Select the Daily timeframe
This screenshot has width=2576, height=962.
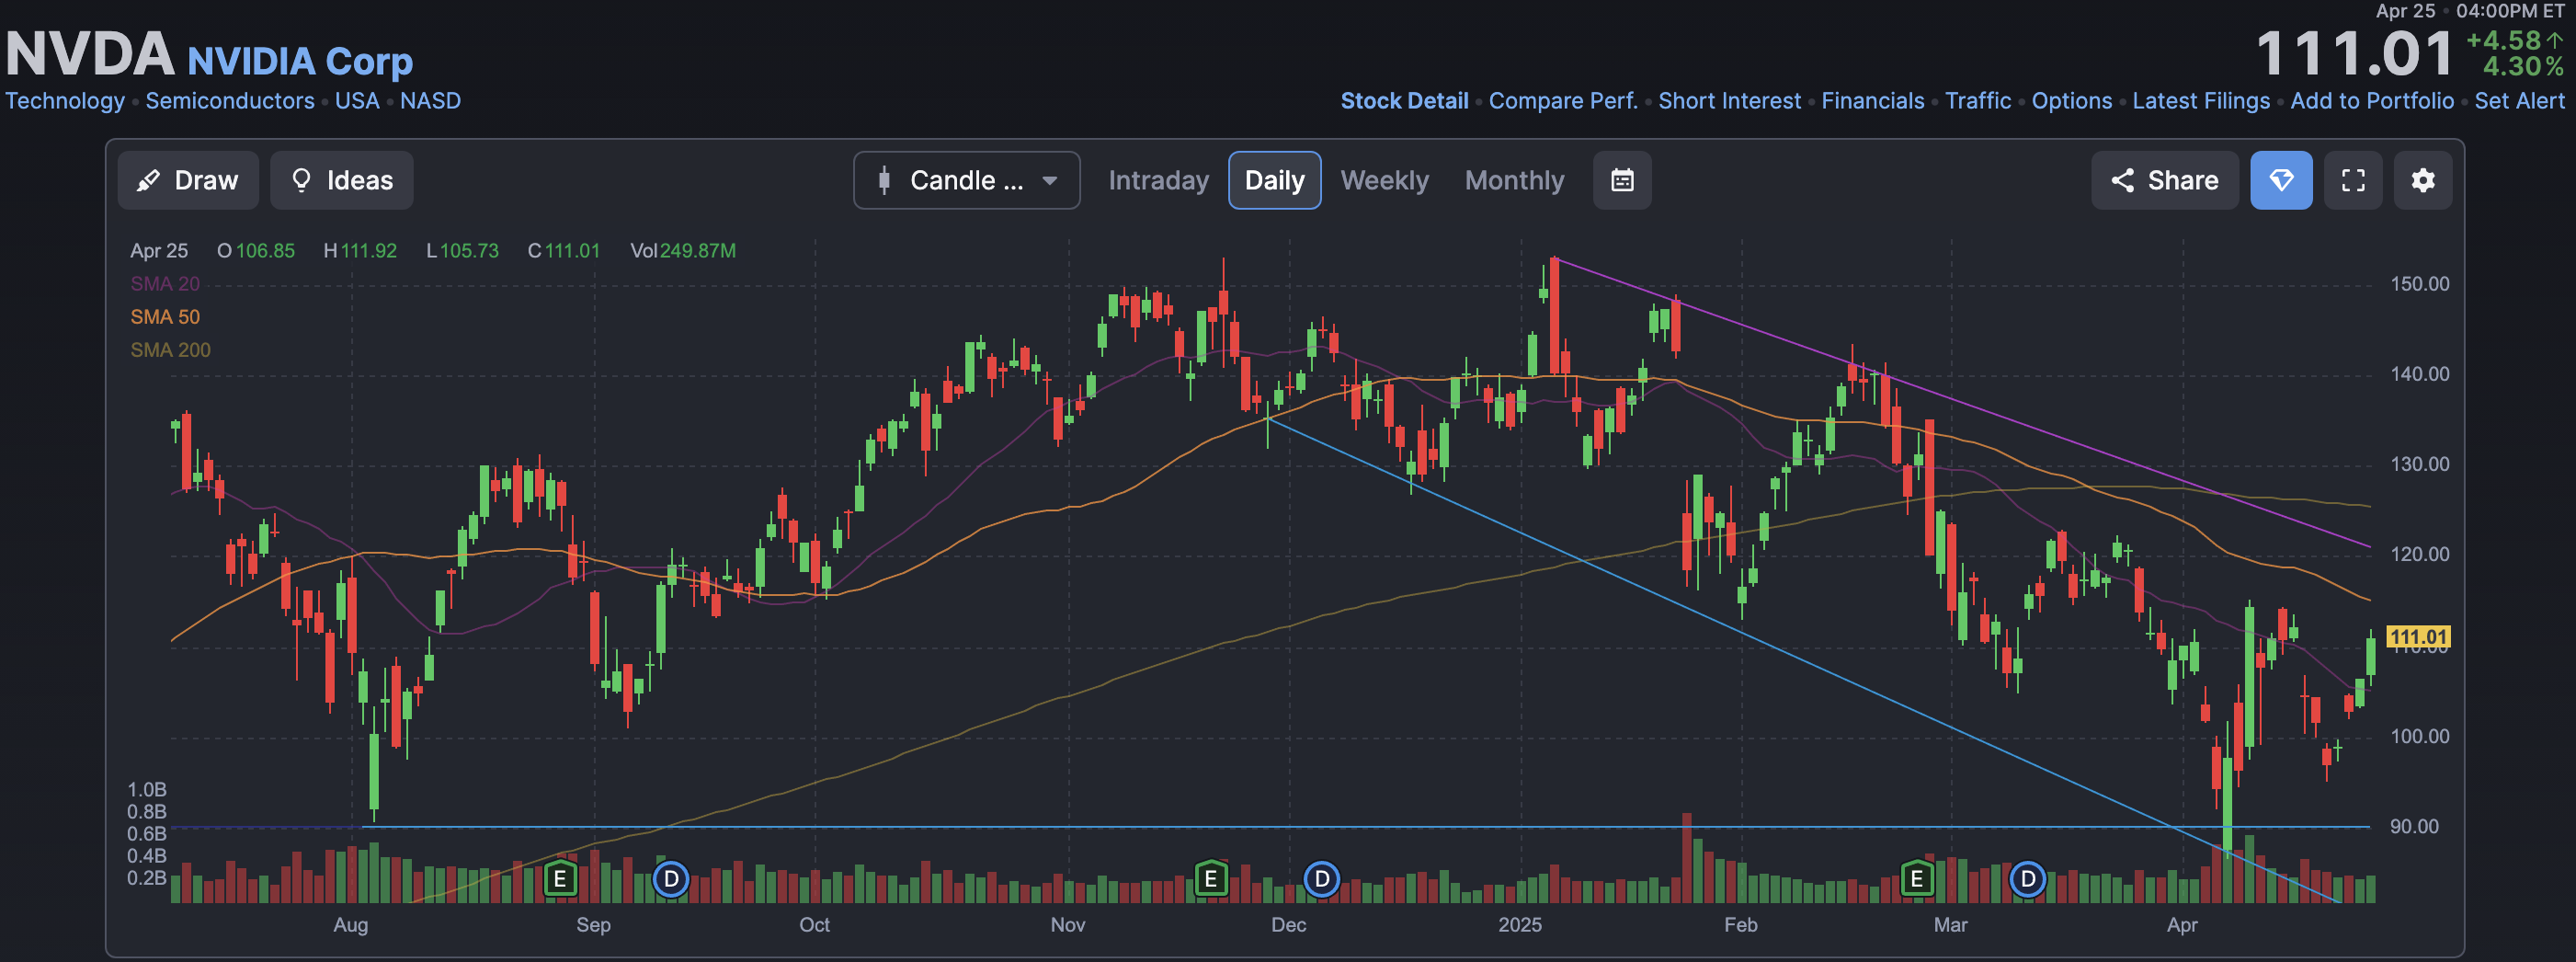(1274, 180)
